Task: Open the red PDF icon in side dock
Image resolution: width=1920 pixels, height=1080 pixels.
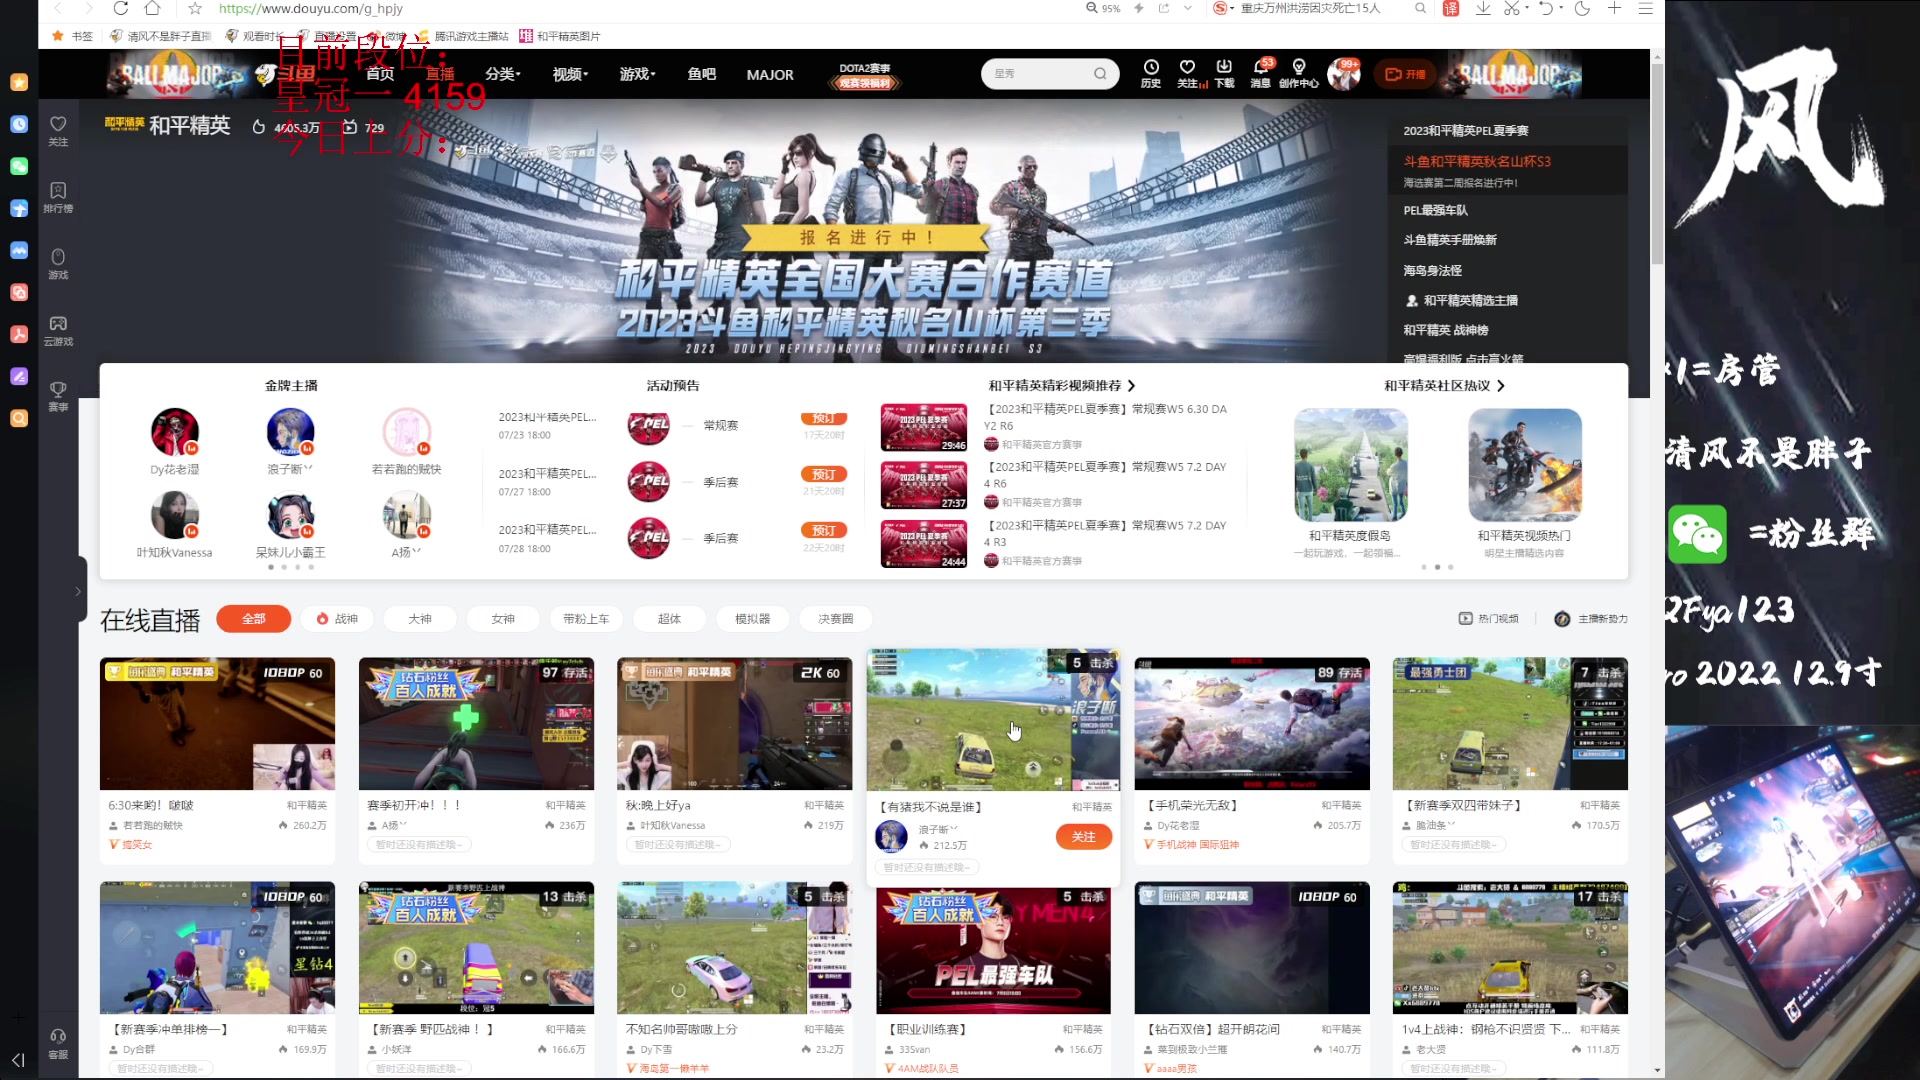Action: pyautogui.click(x=19, y=334)
